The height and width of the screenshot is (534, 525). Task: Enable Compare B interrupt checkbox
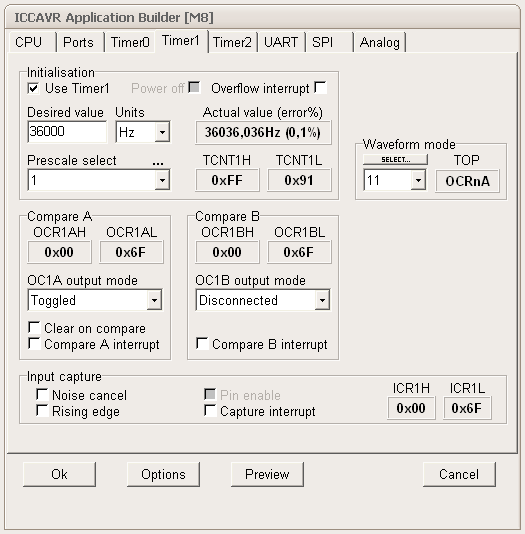point(202,343)
